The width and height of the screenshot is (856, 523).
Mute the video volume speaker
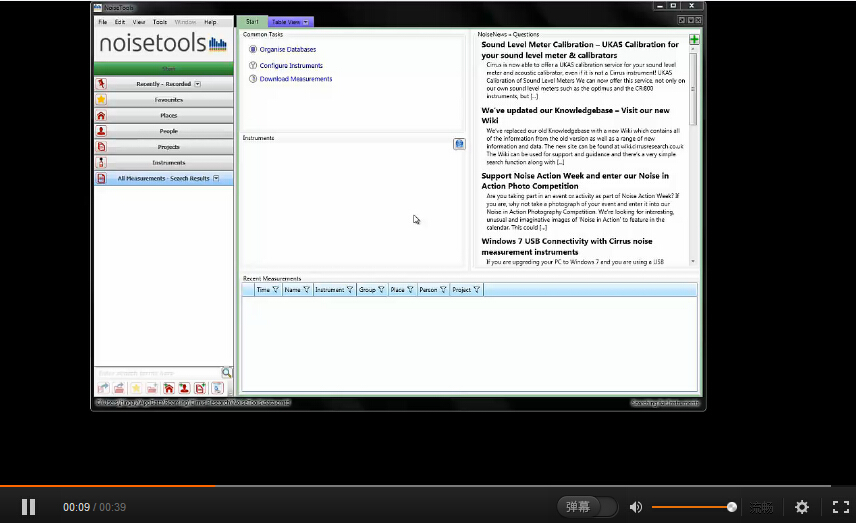[635, 507]
